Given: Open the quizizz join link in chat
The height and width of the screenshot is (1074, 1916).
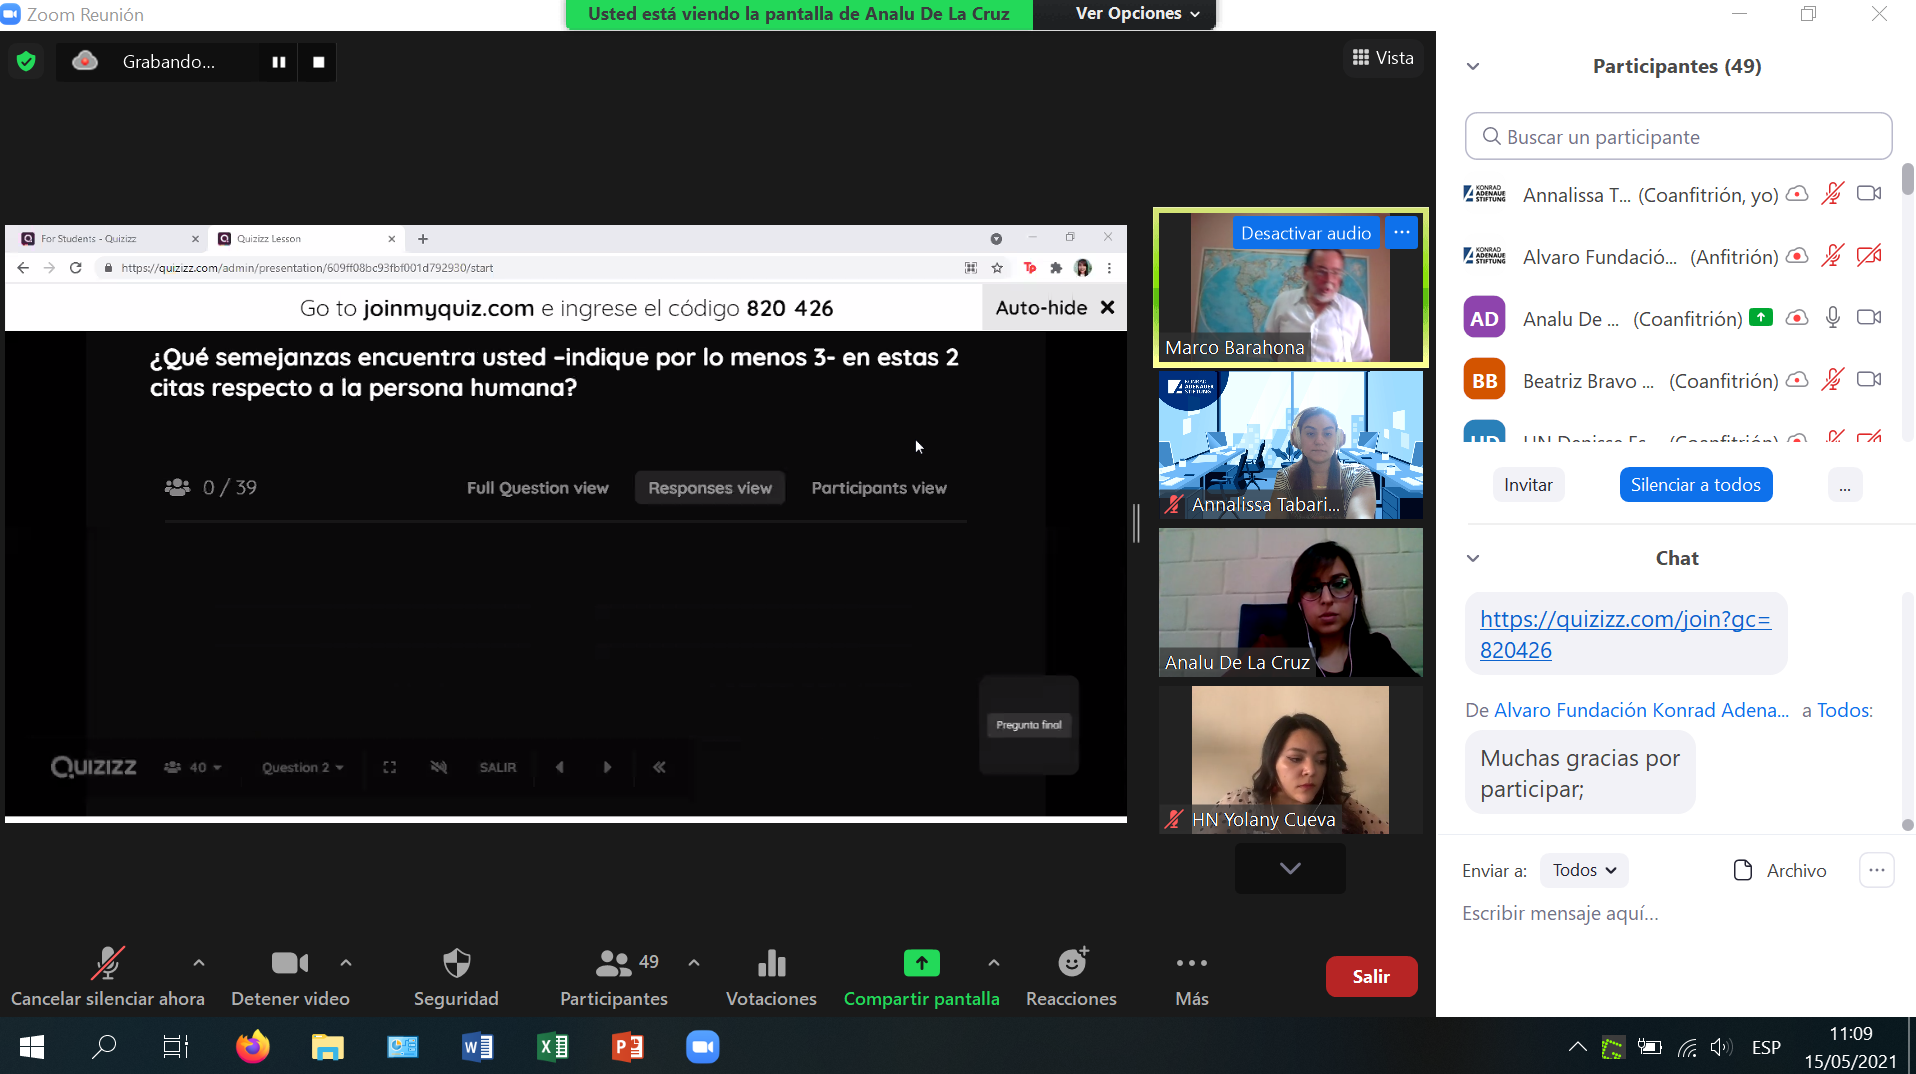Looking at the screenshot, I should (x=1625, y=634).
